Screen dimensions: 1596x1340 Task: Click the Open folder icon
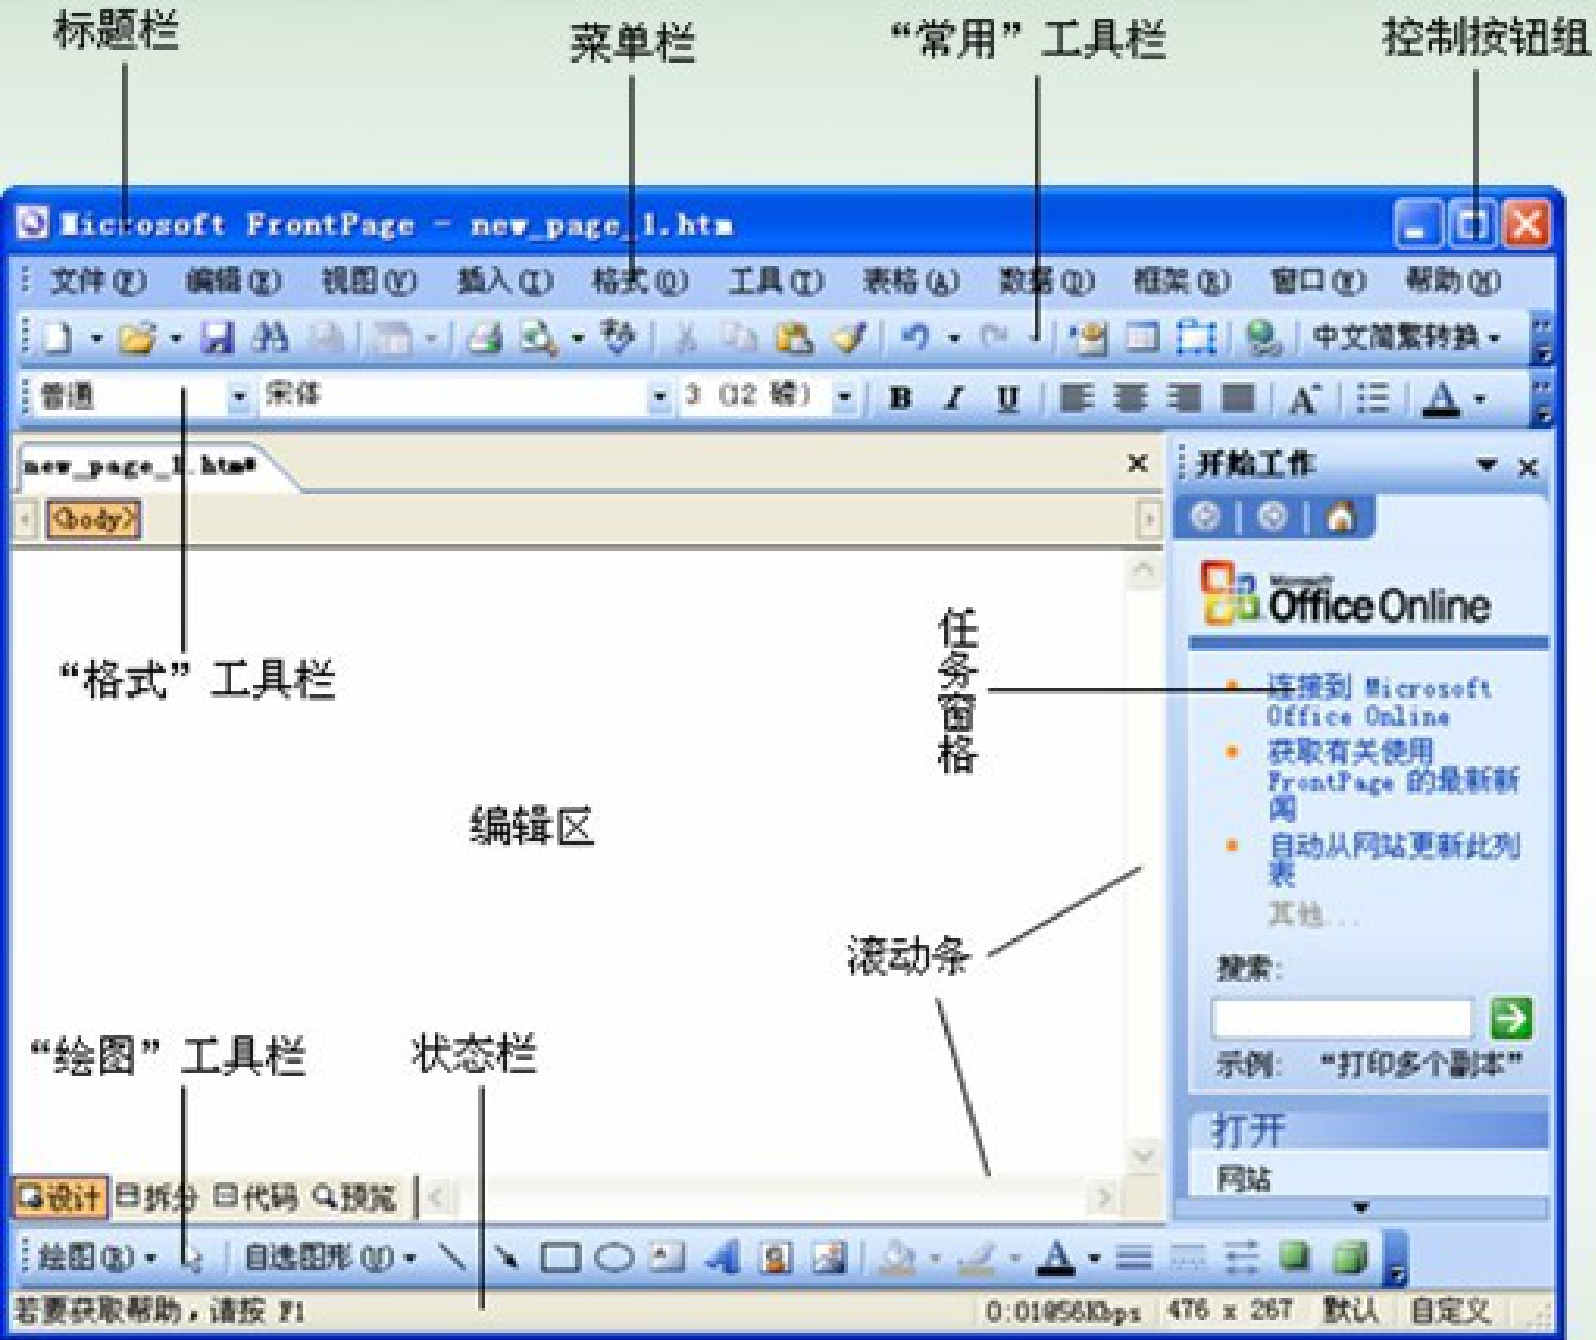click(138, 338)
